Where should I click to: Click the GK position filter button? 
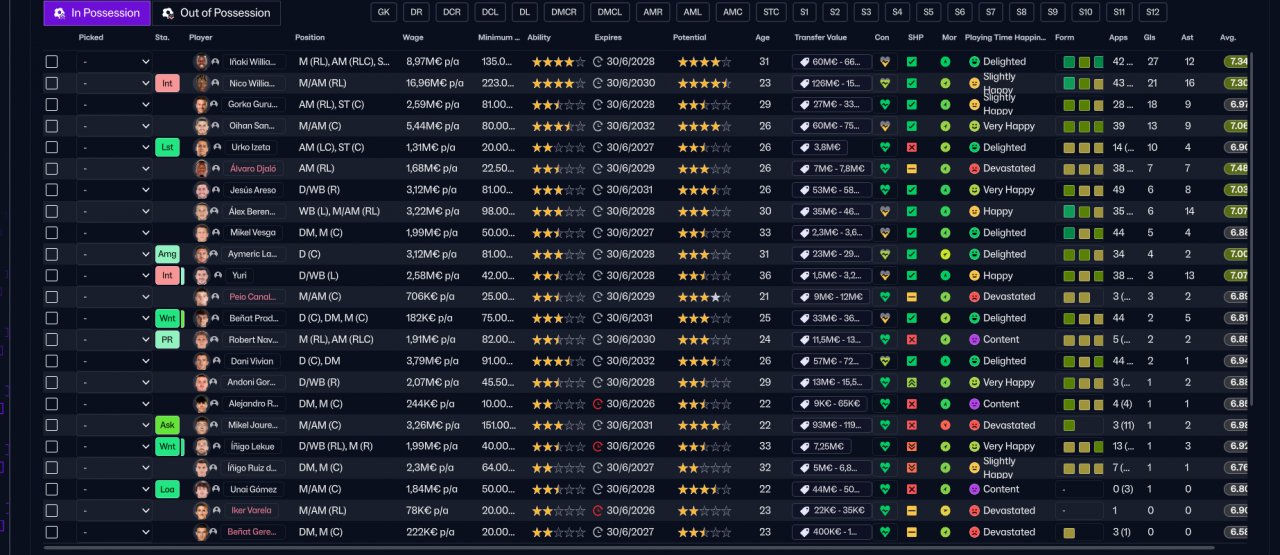pyautogui.click(x=383, y=13)
